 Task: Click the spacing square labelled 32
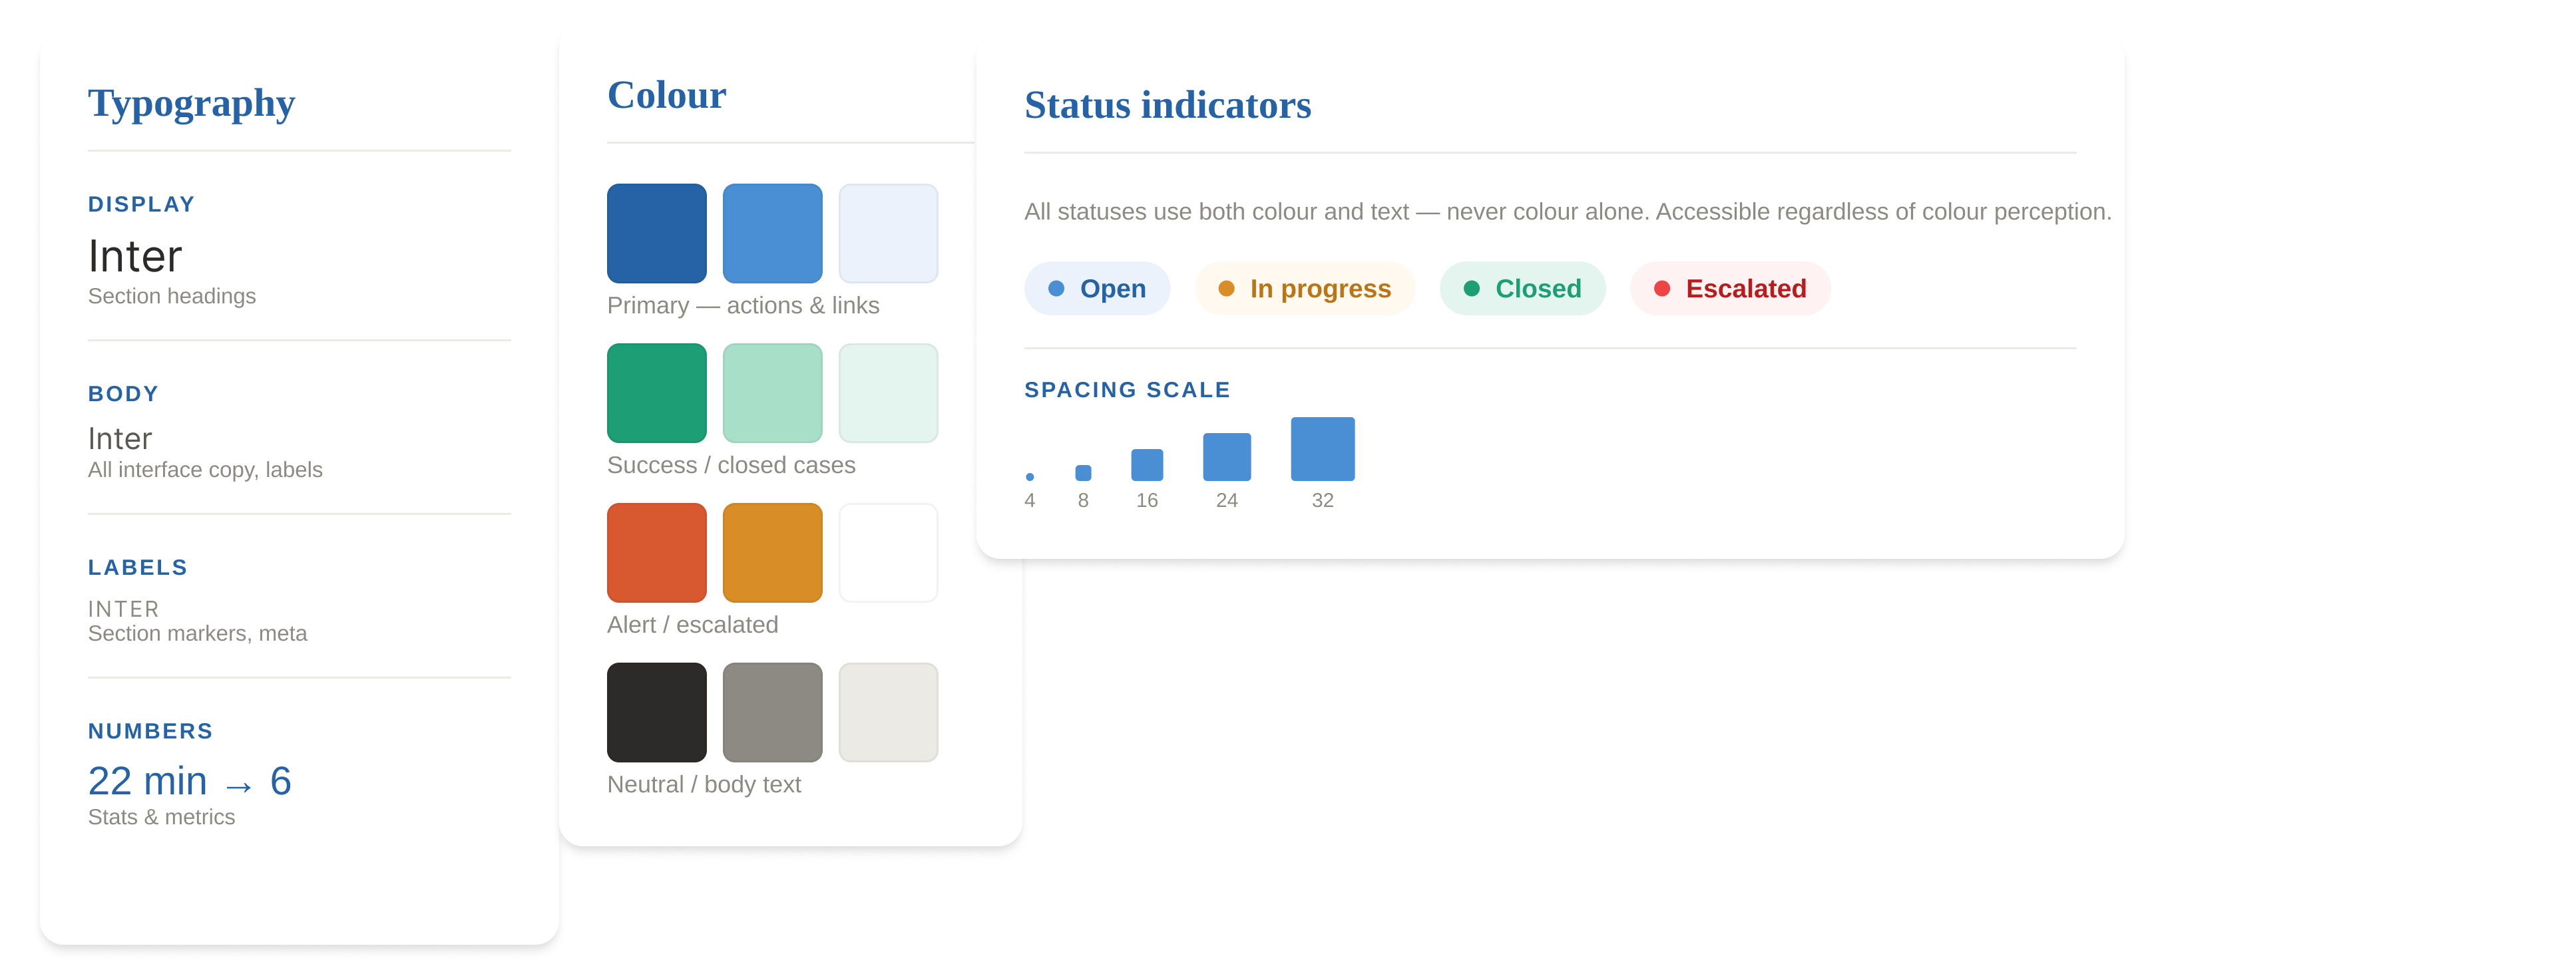1323,449
